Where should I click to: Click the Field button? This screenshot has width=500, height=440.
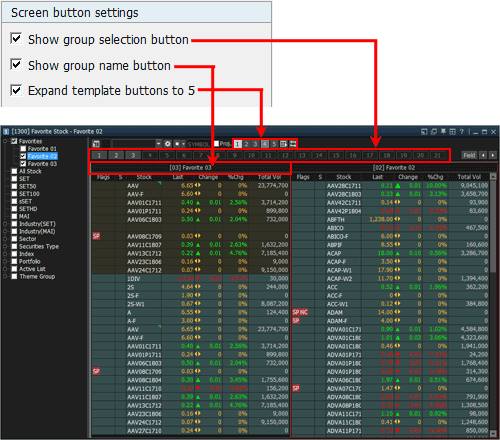coord(469,155)
